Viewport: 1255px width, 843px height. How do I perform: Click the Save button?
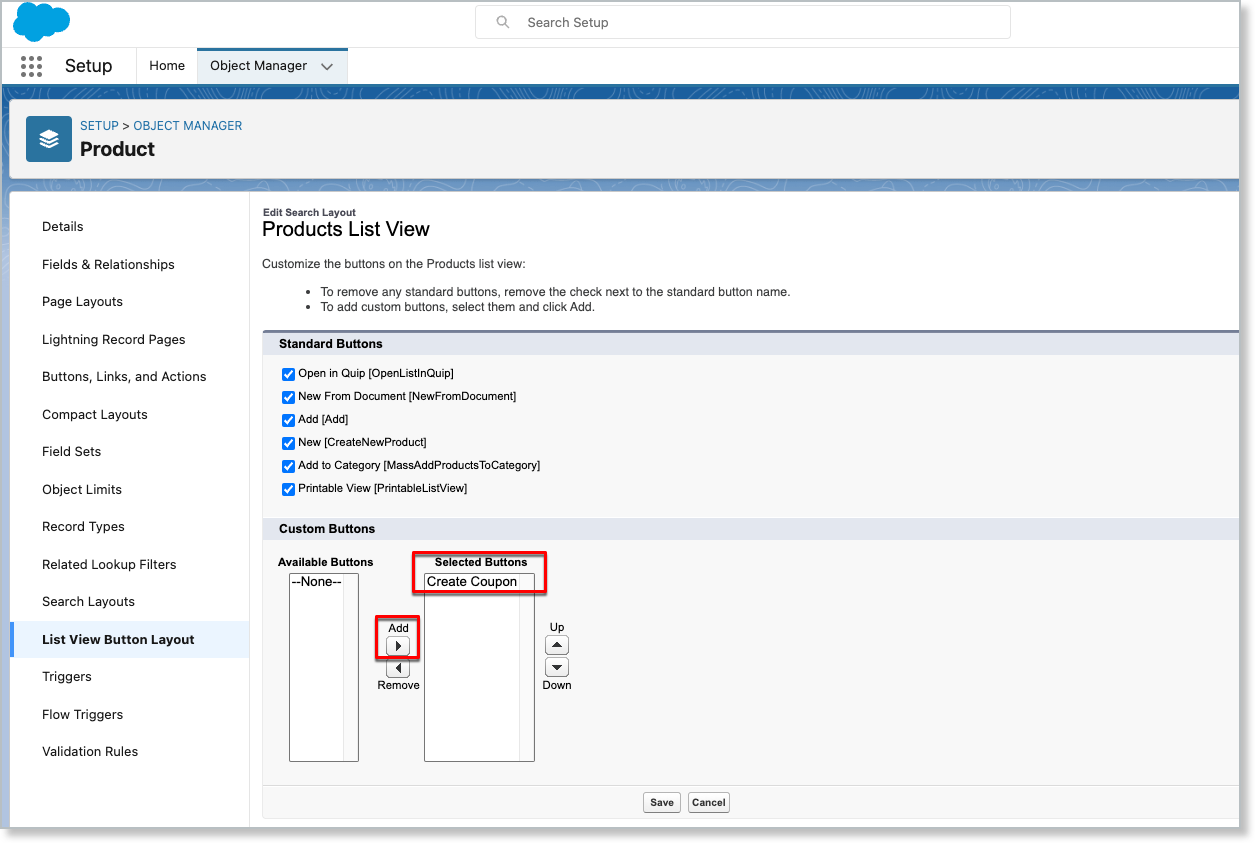tap(661, 802)
